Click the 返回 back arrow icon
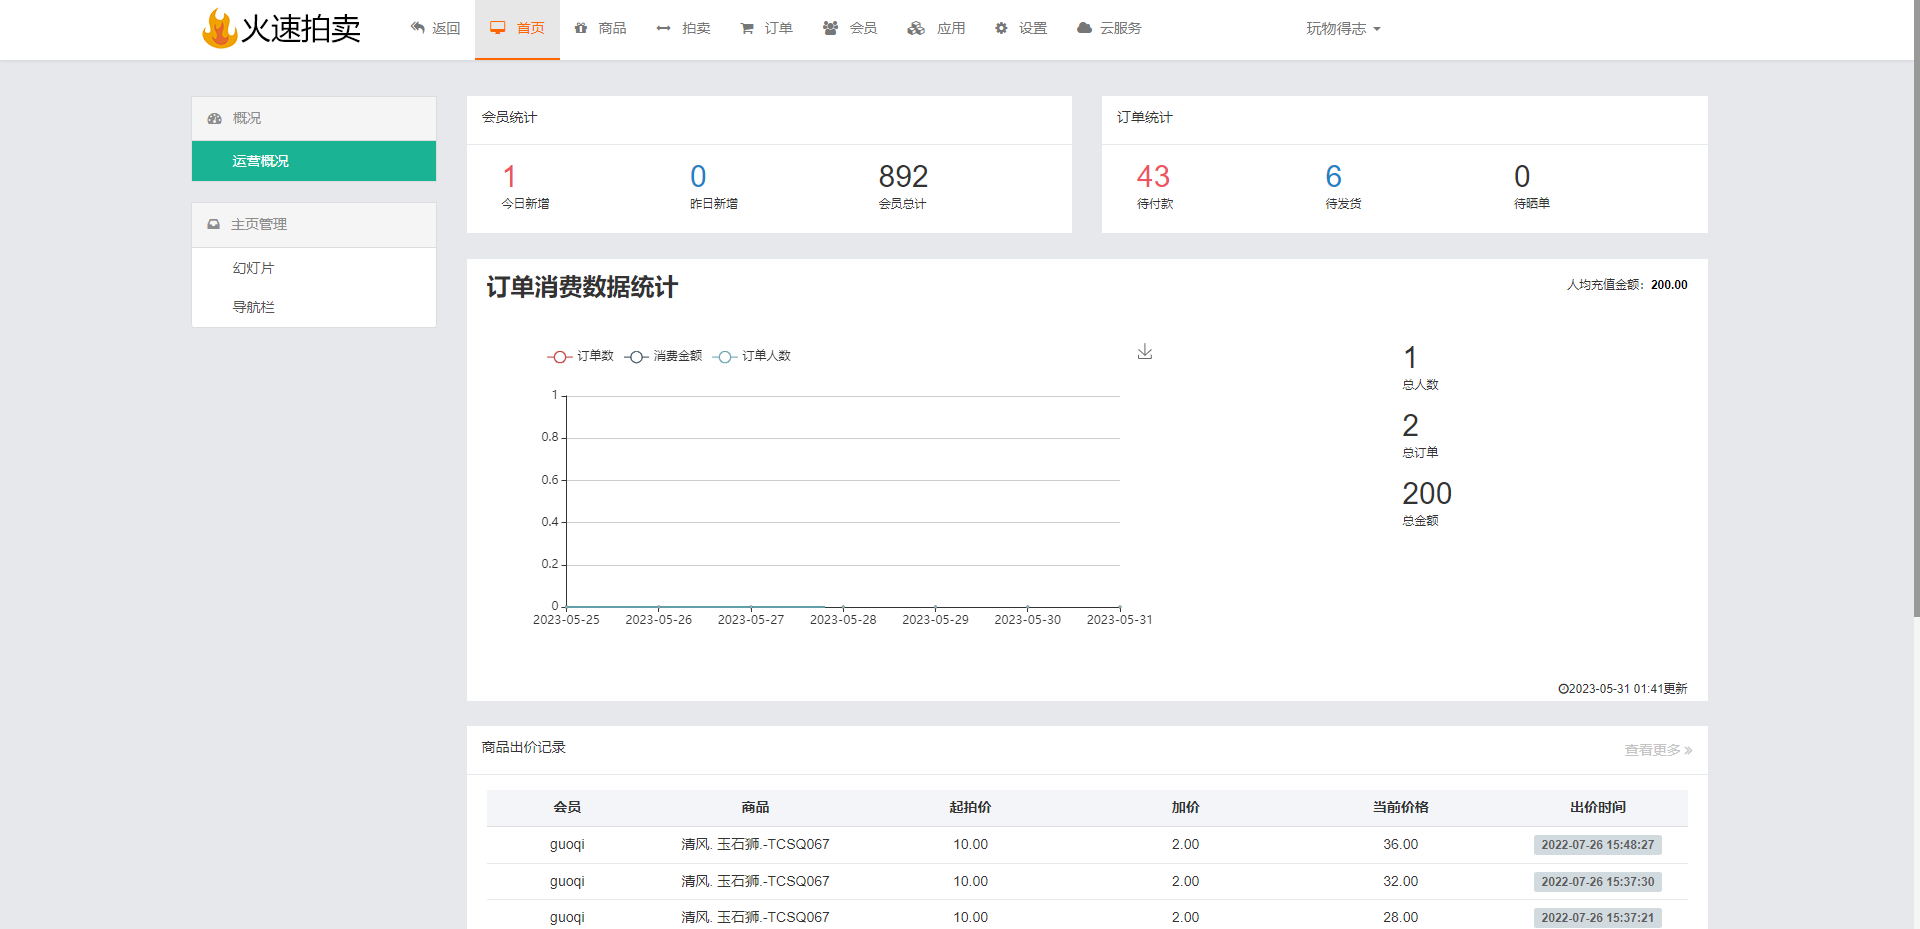This screenshot has width=1920, height=929. [418, 28]
